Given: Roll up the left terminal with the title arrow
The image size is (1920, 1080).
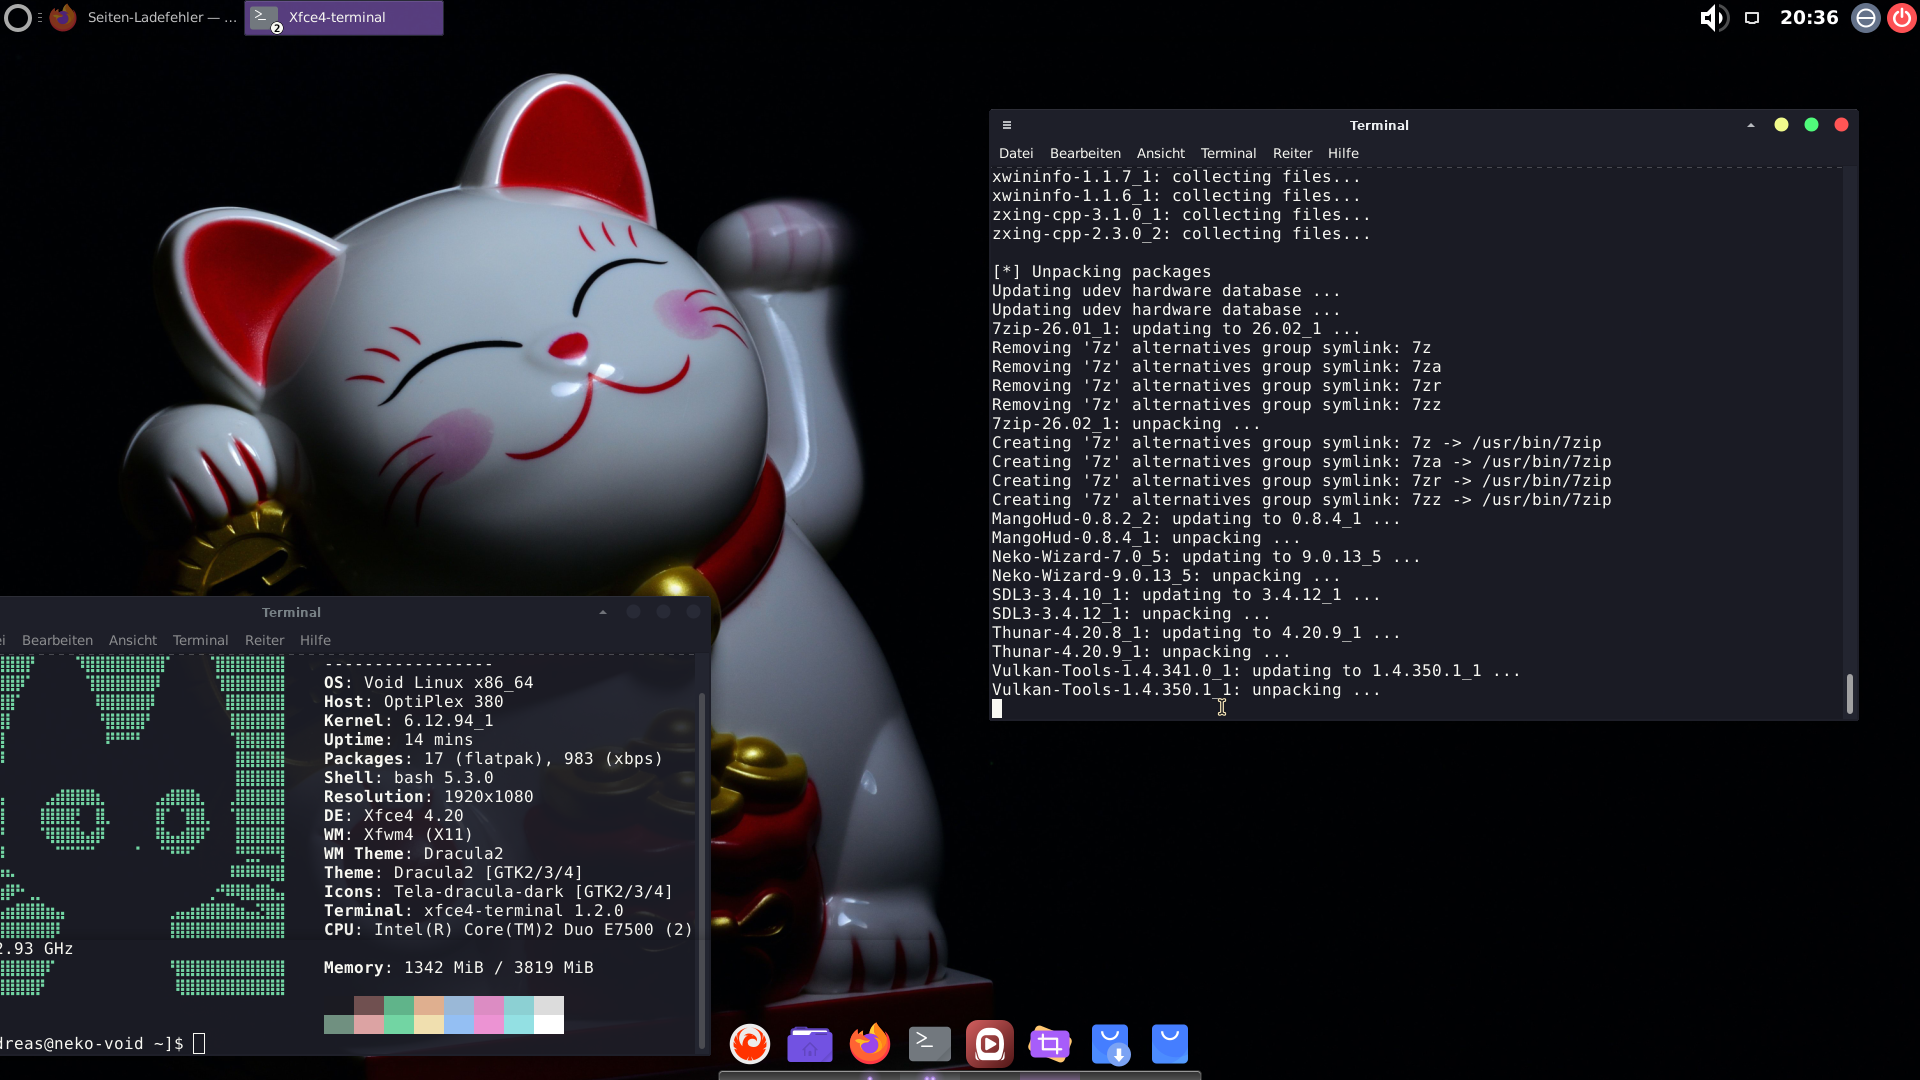Looking at the screenshot, I should click(603, 612).
